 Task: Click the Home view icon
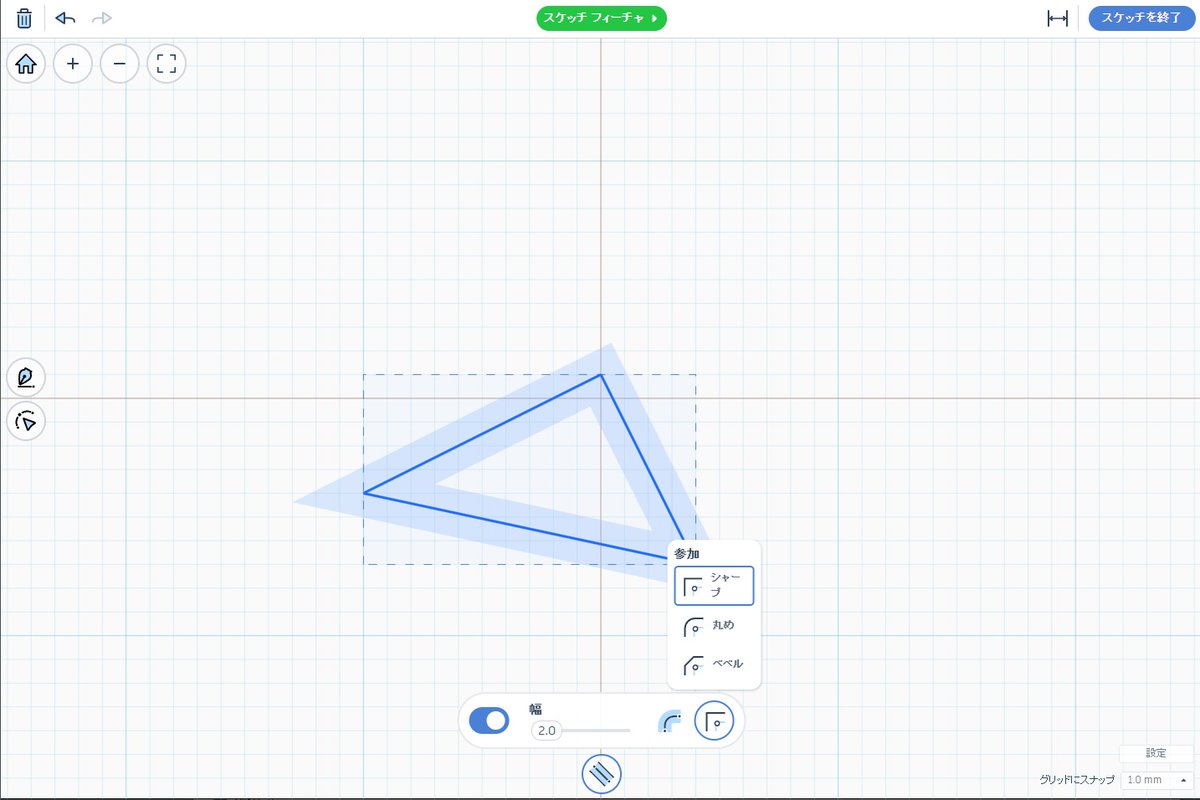[x=26, y=63]
